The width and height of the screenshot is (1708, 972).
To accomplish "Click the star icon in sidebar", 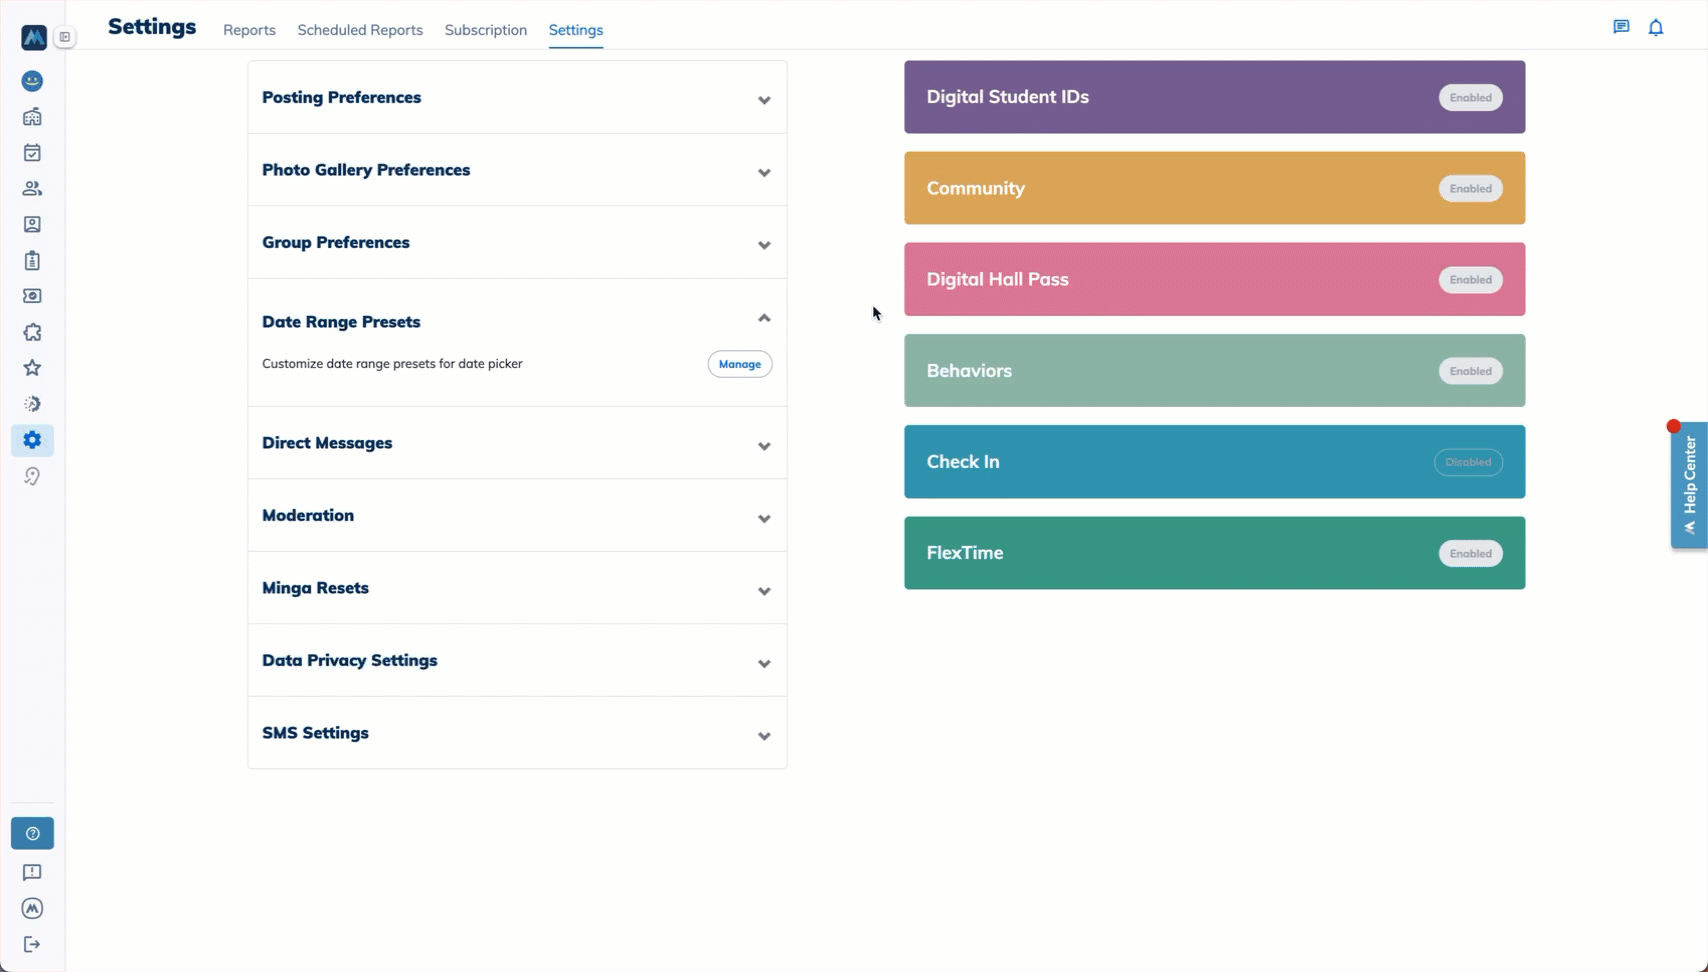I will click(x=32, y=368).
